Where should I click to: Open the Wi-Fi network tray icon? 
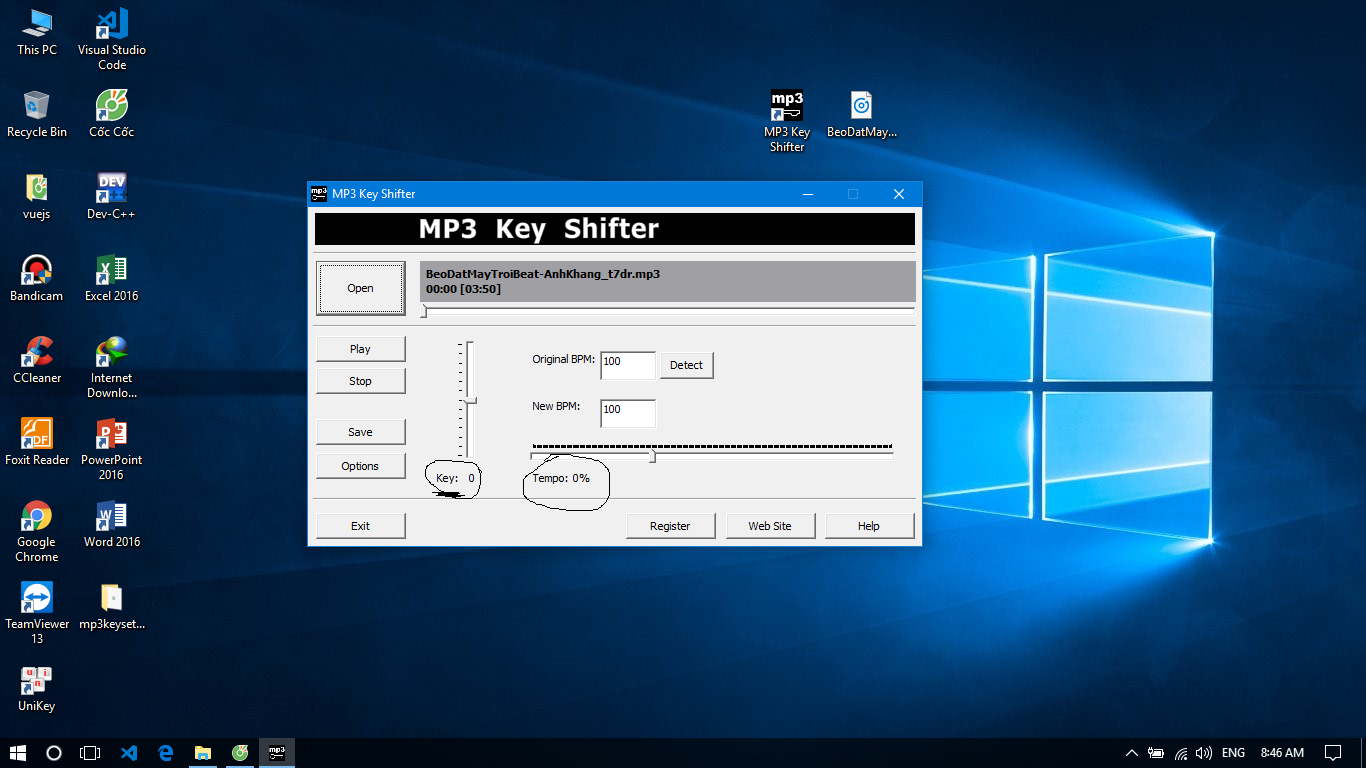coord(1181,753)
